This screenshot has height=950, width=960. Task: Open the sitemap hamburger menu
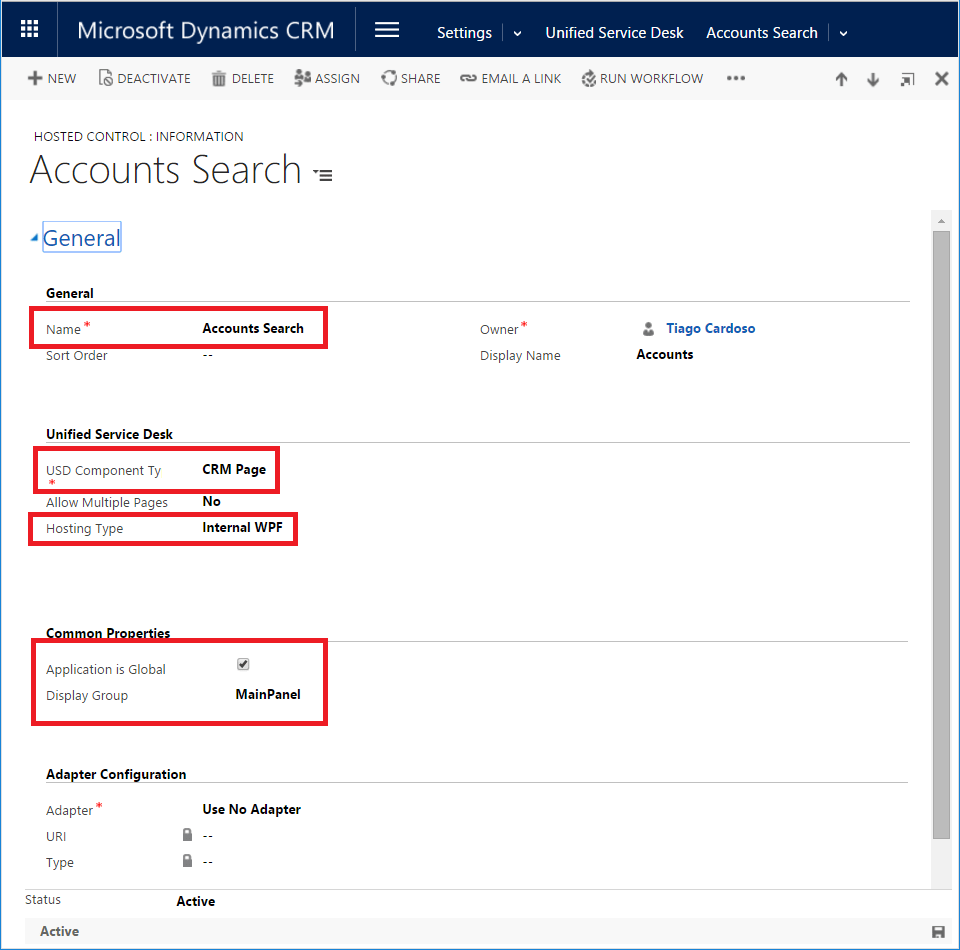[x=386, y=29]
